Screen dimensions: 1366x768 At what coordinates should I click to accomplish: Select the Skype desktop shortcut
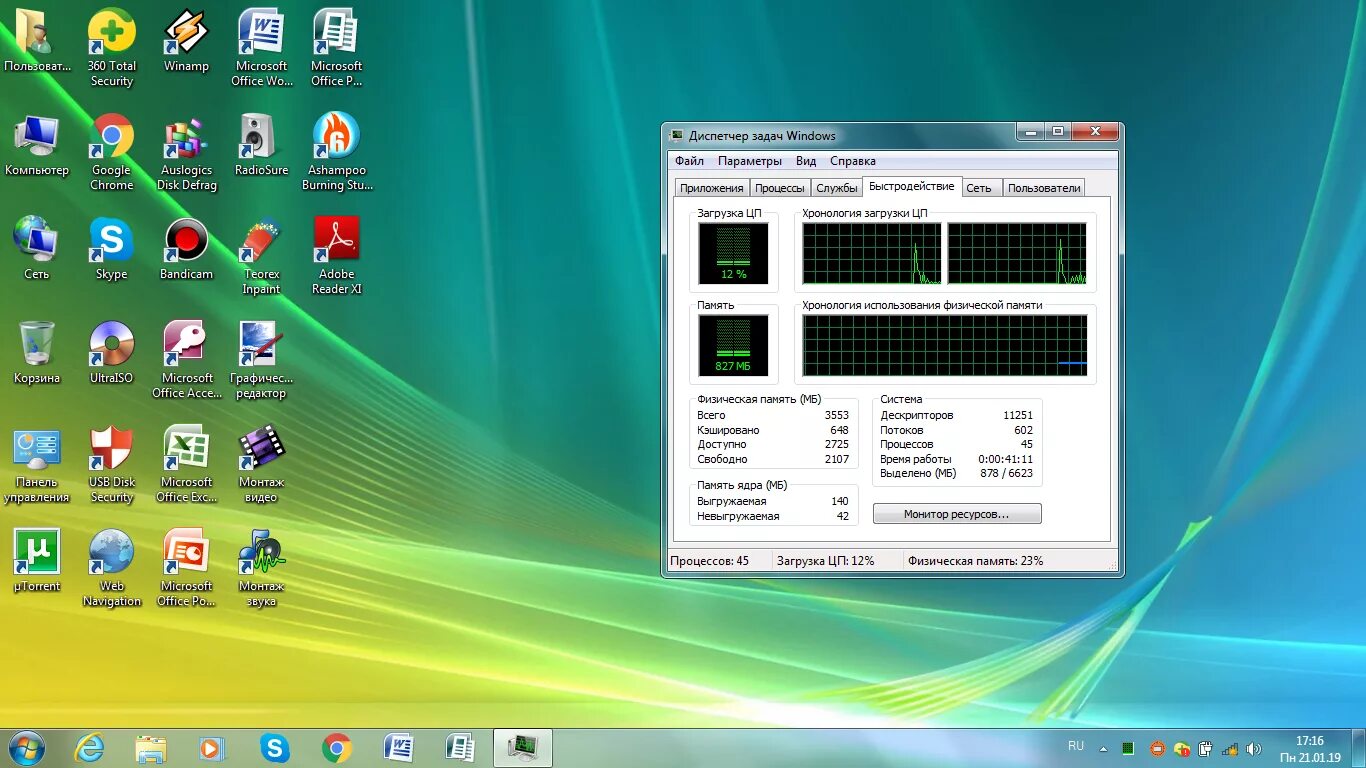click(112, 249)
